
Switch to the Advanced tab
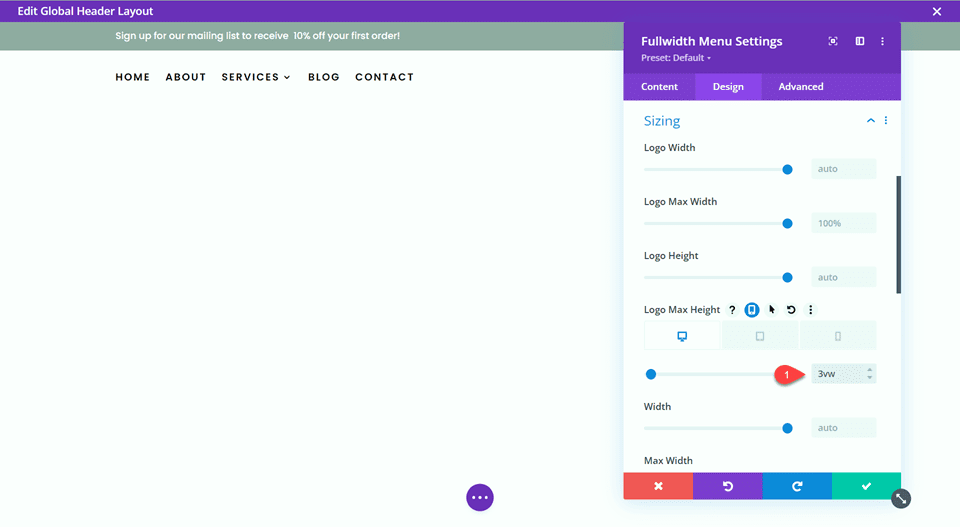point(801,86)
